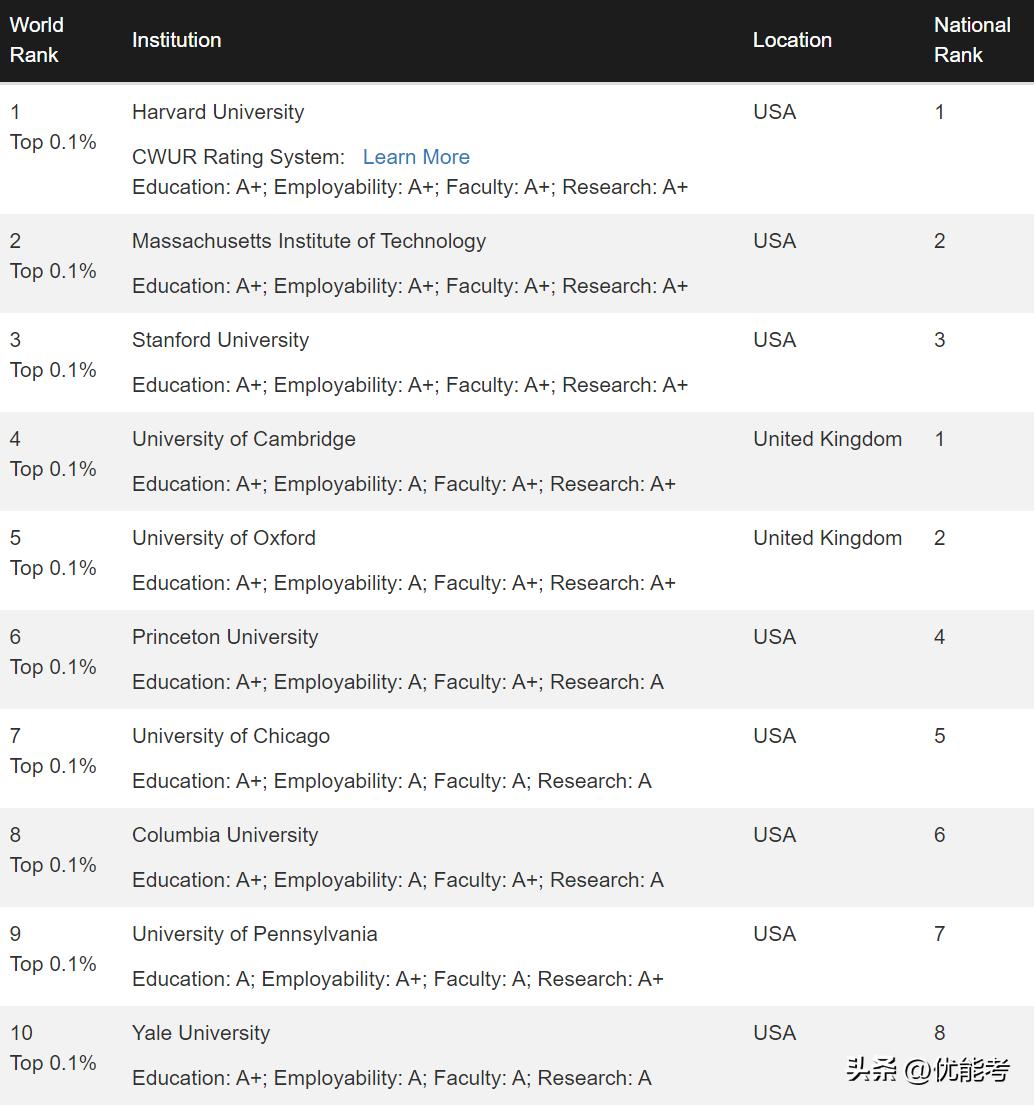
Task: Open Massachusetts Institute of Technology entry
Action: (309, 241)
